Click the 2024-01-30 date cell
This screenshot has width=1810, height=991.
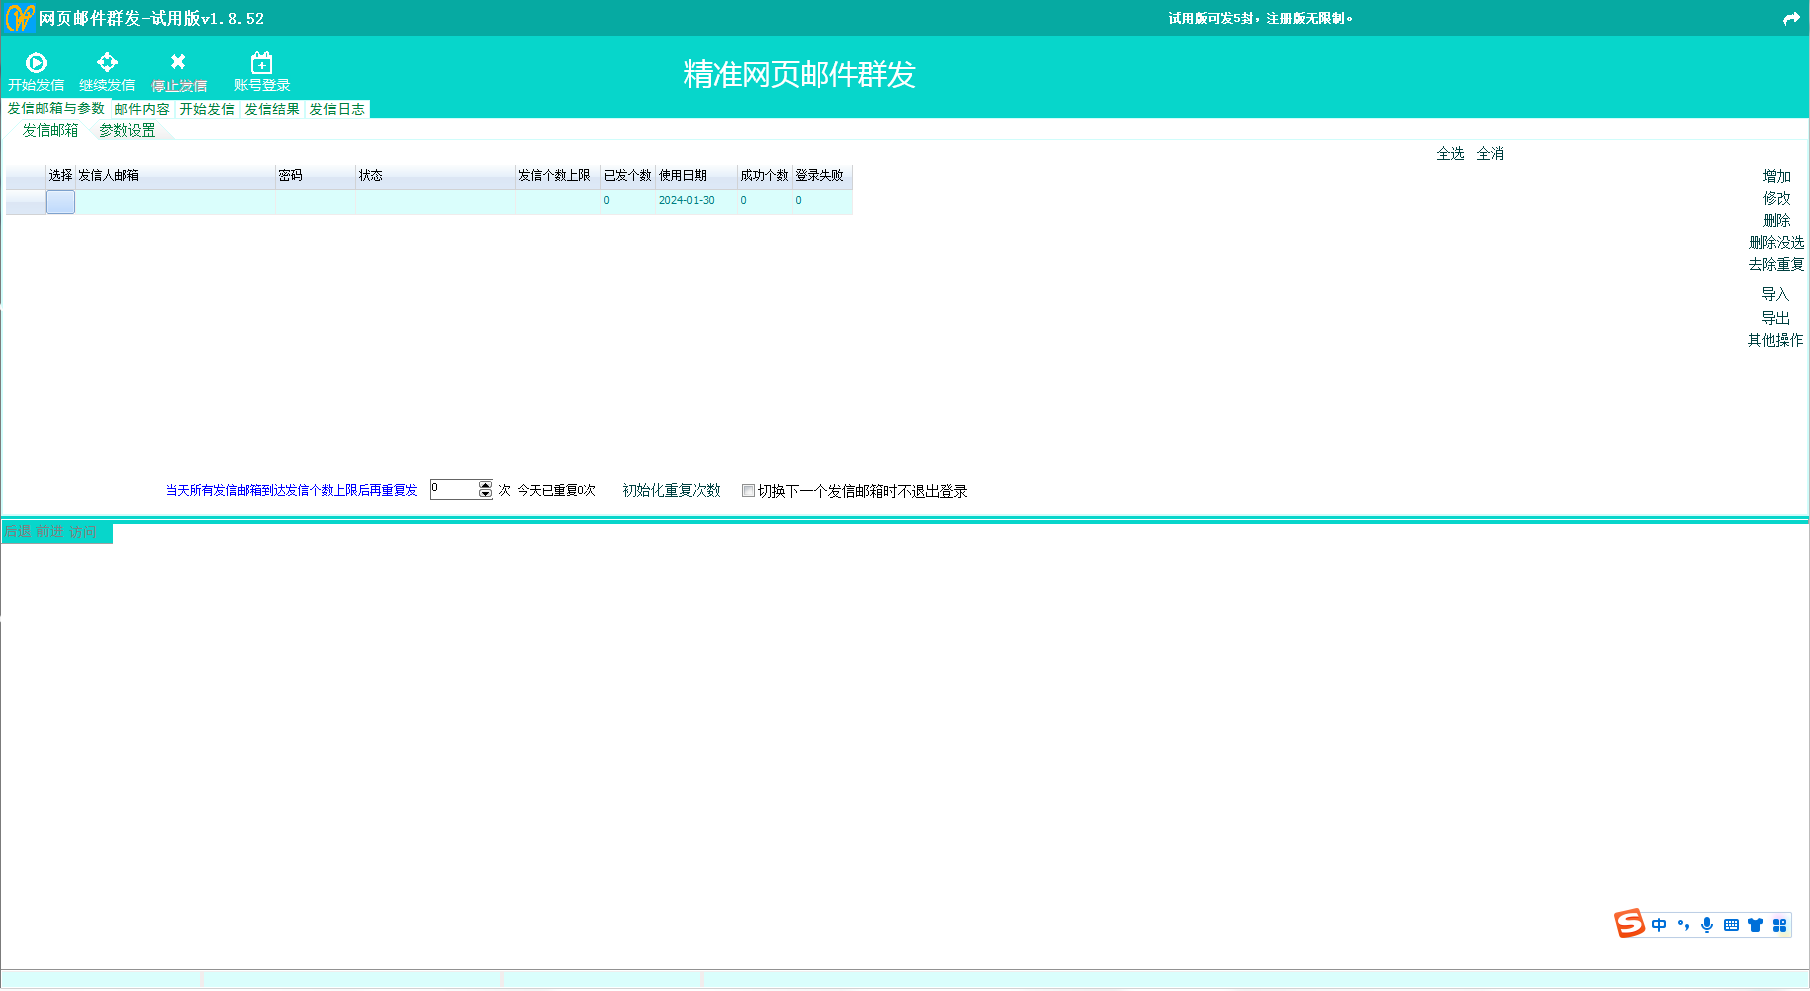click(x=696, y=201)
